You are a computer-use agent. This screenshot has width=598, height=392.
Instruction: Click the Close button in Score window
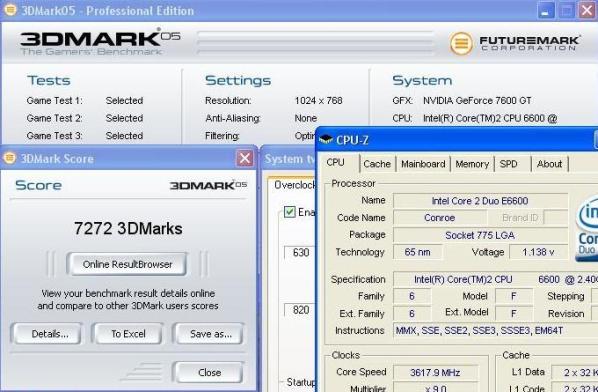tap(209, 372)
